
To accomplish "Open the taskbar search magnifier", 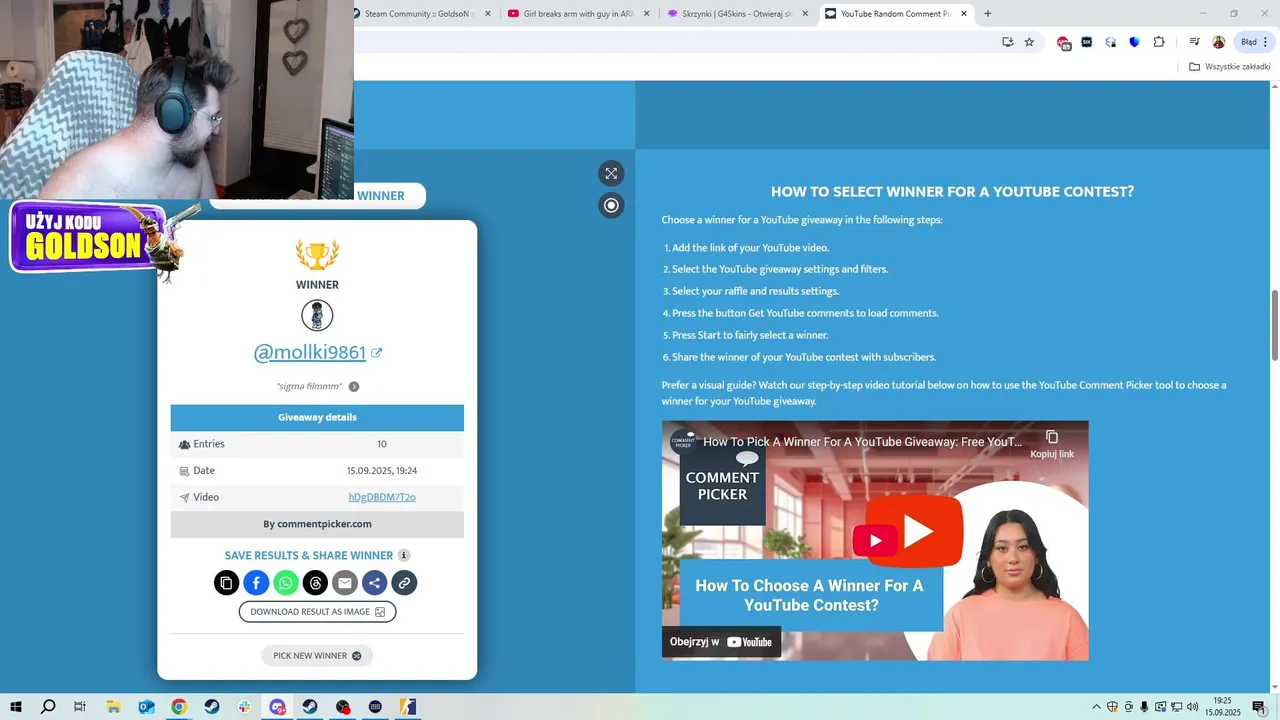I will click(x=48, y=707).
